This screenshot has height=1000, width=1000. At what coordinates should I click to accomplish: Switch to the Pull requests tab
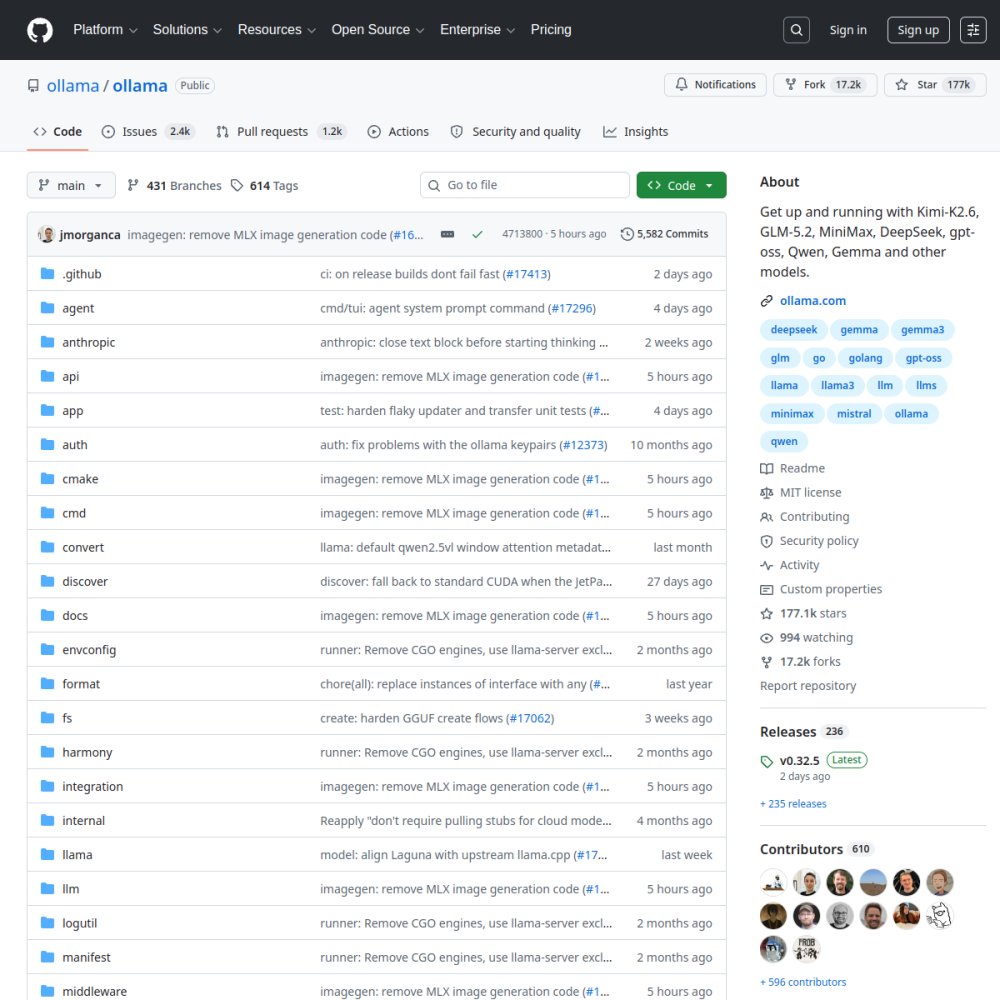click(281, 132)
